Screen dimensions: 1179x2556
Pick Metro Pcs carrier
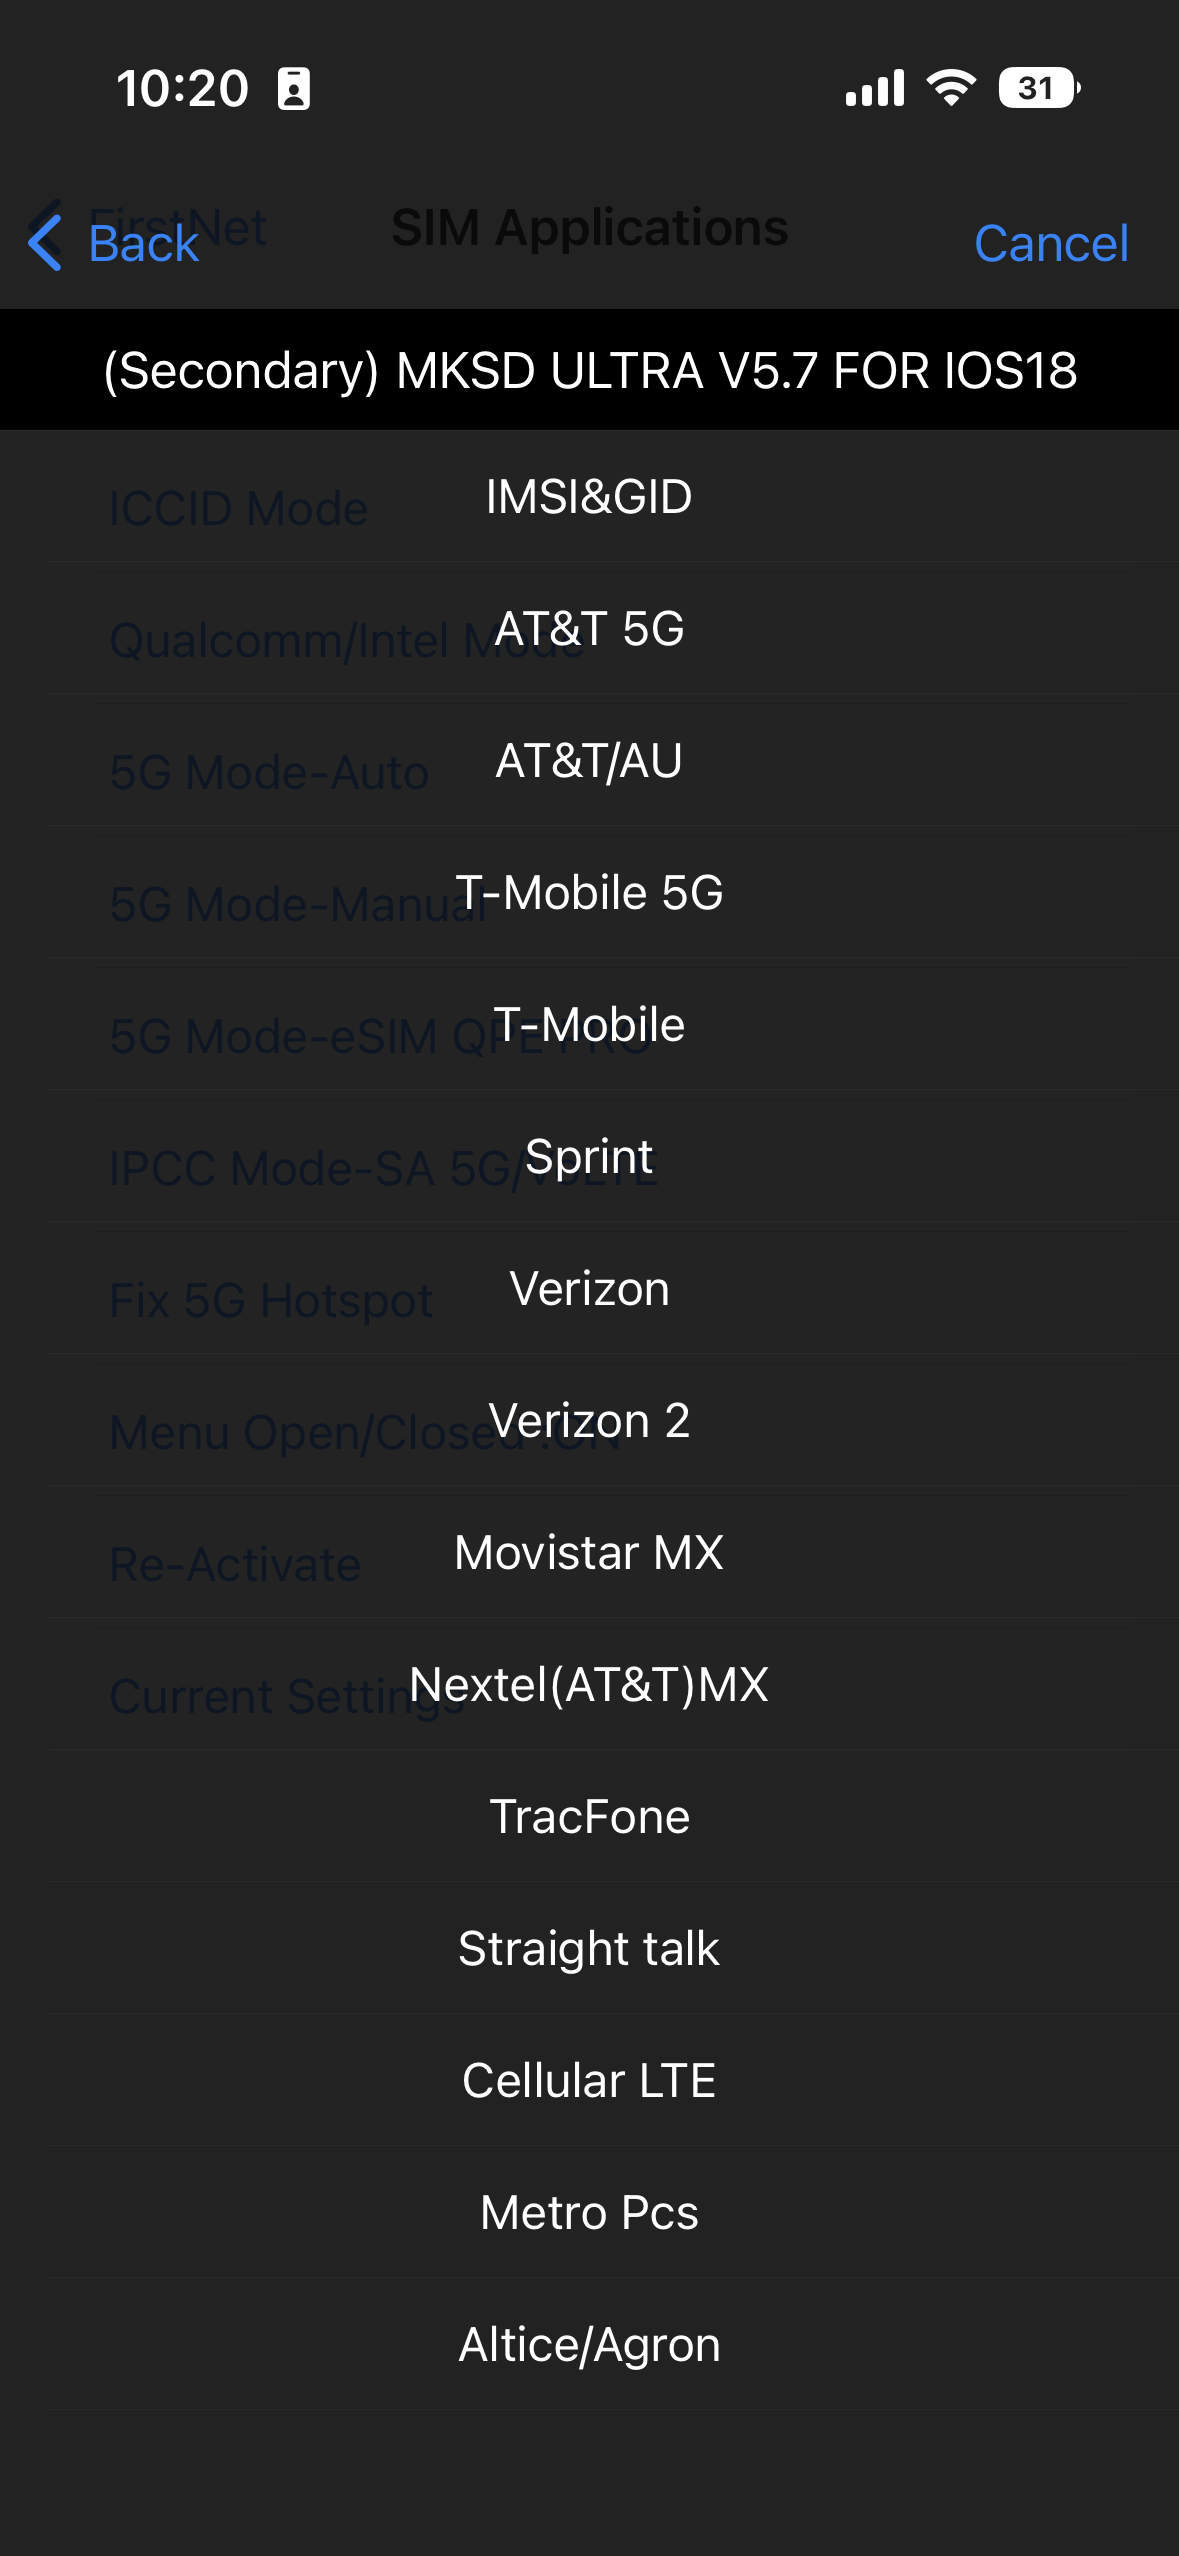tap(589, 2213)
